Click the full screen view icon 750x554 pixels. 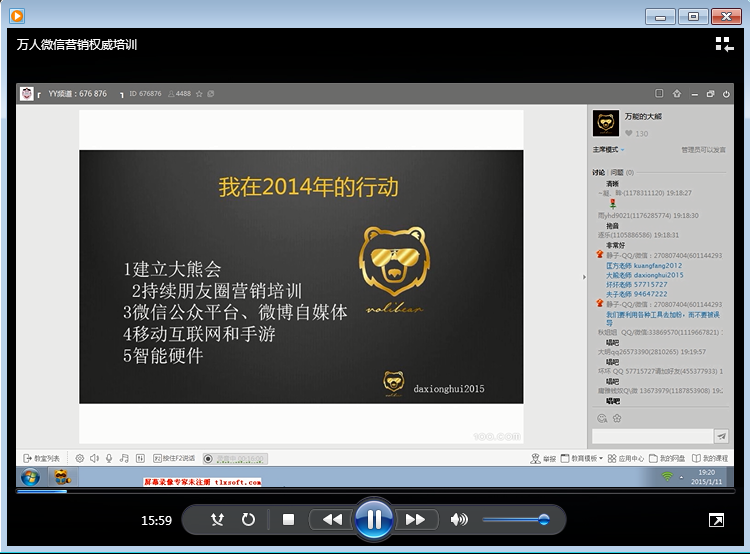[x=716, y=520]
